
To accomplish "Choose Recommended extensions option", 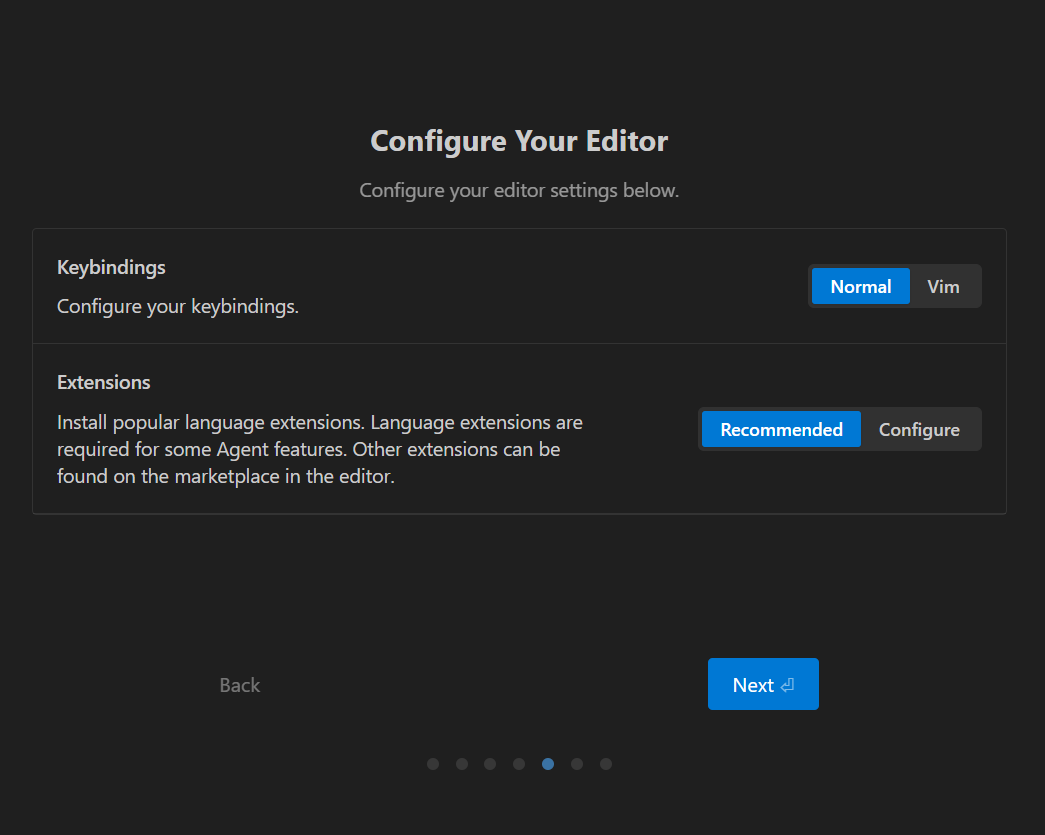I will [x=781, y=430].
